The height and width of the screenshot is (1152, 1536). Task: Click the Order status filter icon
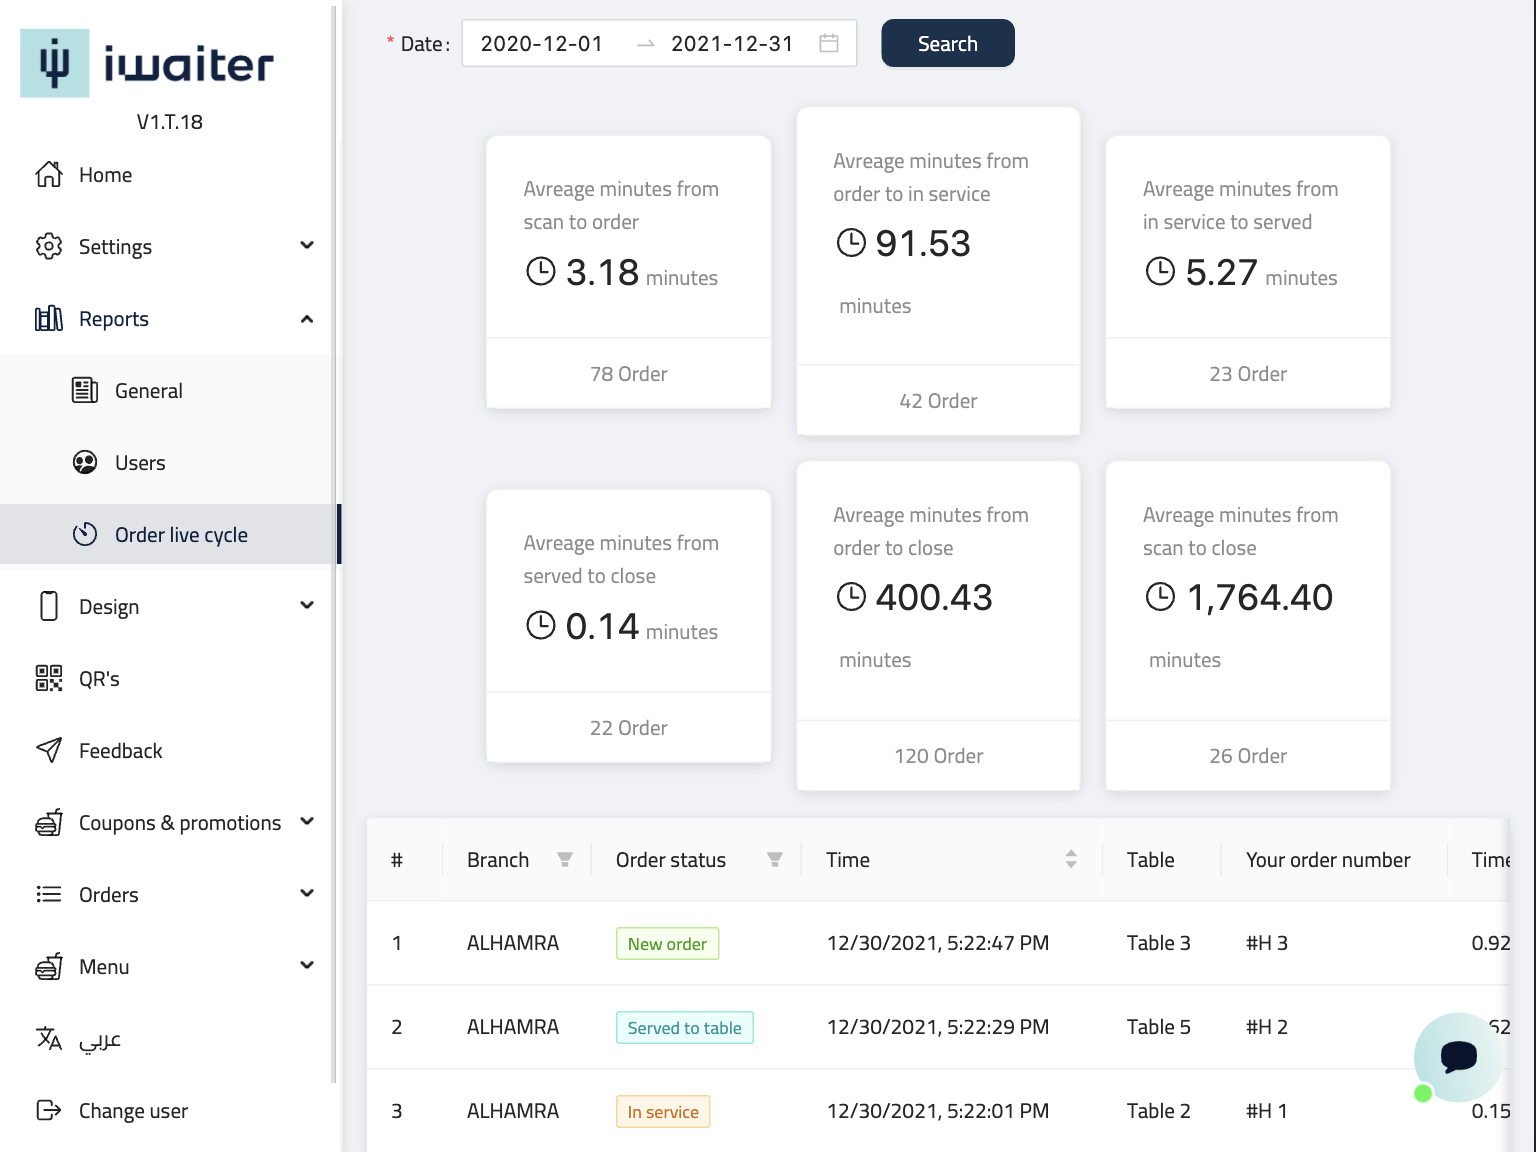click(x=774, y=860)
